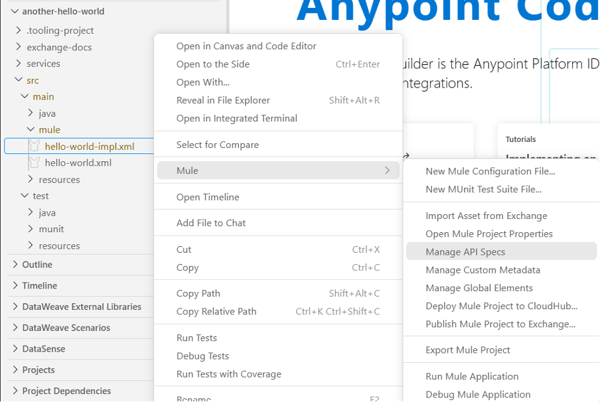Click the hello-world.xml file icon
The image size is (600, 402).
tap(34, 162)
